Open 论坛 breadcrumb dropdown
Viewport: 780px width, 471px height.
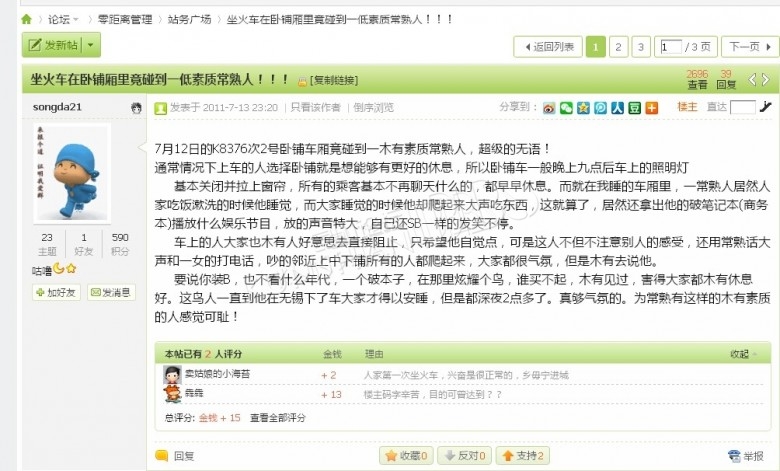click(x=63, y=19)
